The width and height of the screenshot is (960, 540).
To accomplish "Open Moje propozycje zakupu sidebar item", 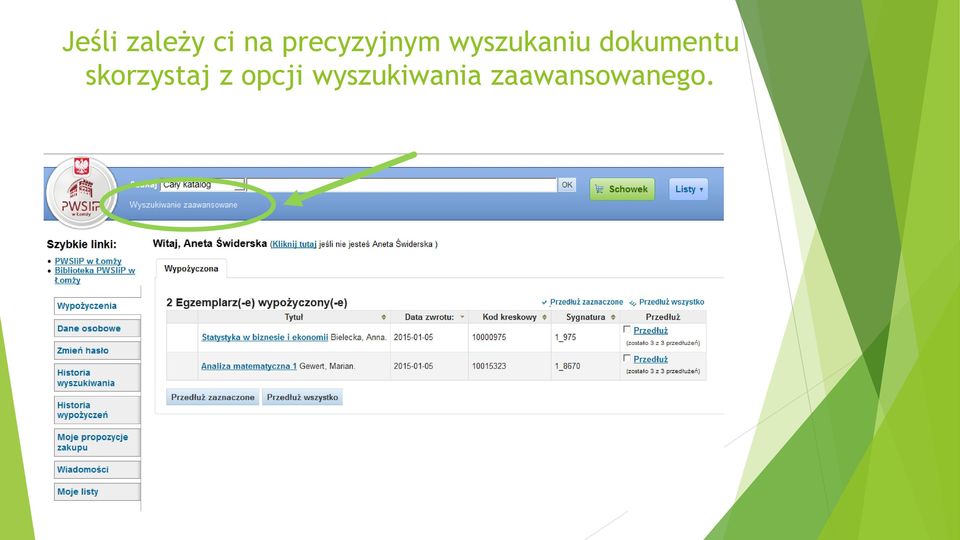I will tap(97, 442).
